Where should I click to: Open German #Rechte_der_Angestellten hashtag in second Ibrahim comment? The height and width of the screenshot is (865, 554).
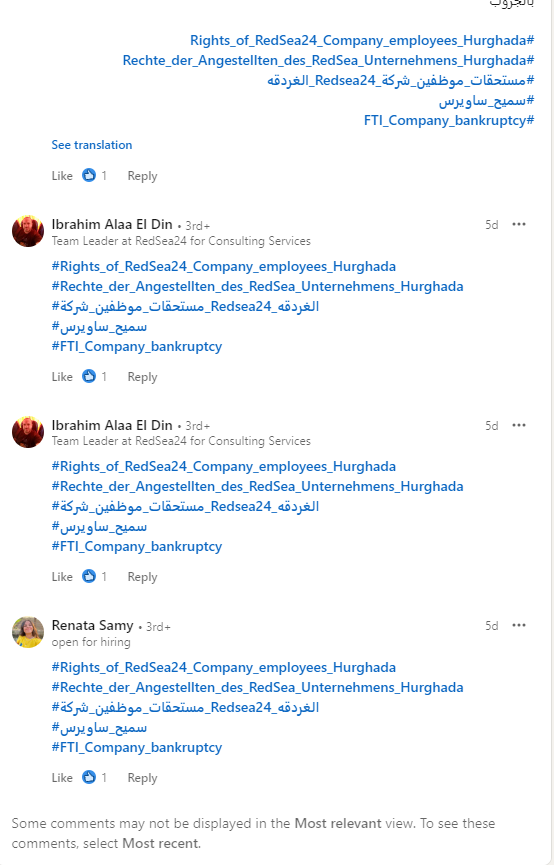click(x=257, y=487)
